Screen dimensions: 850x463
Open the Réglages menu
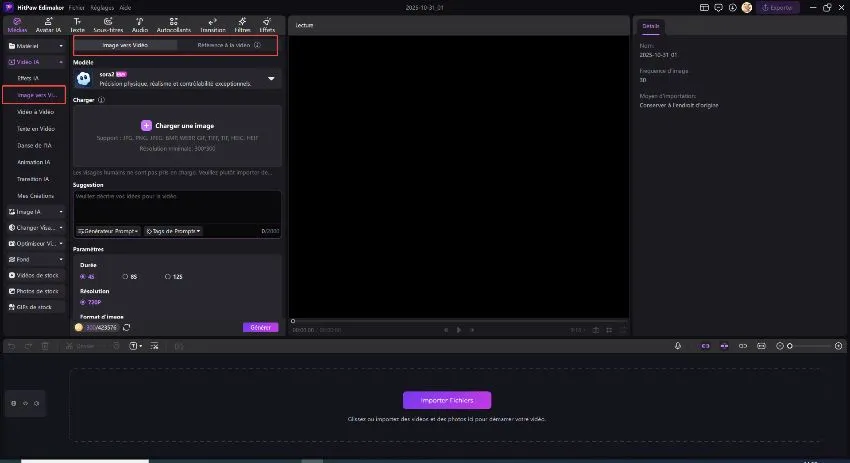[101, 7]
